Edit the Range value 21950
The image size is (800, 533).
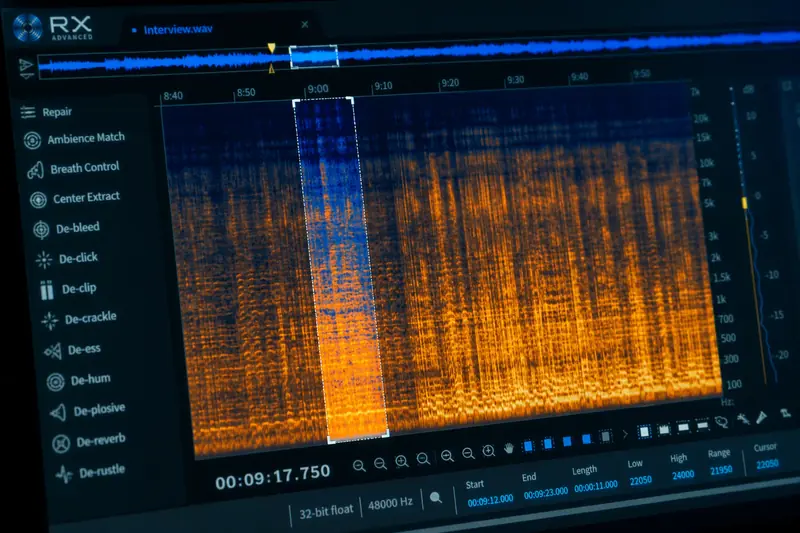coord(721,470)
